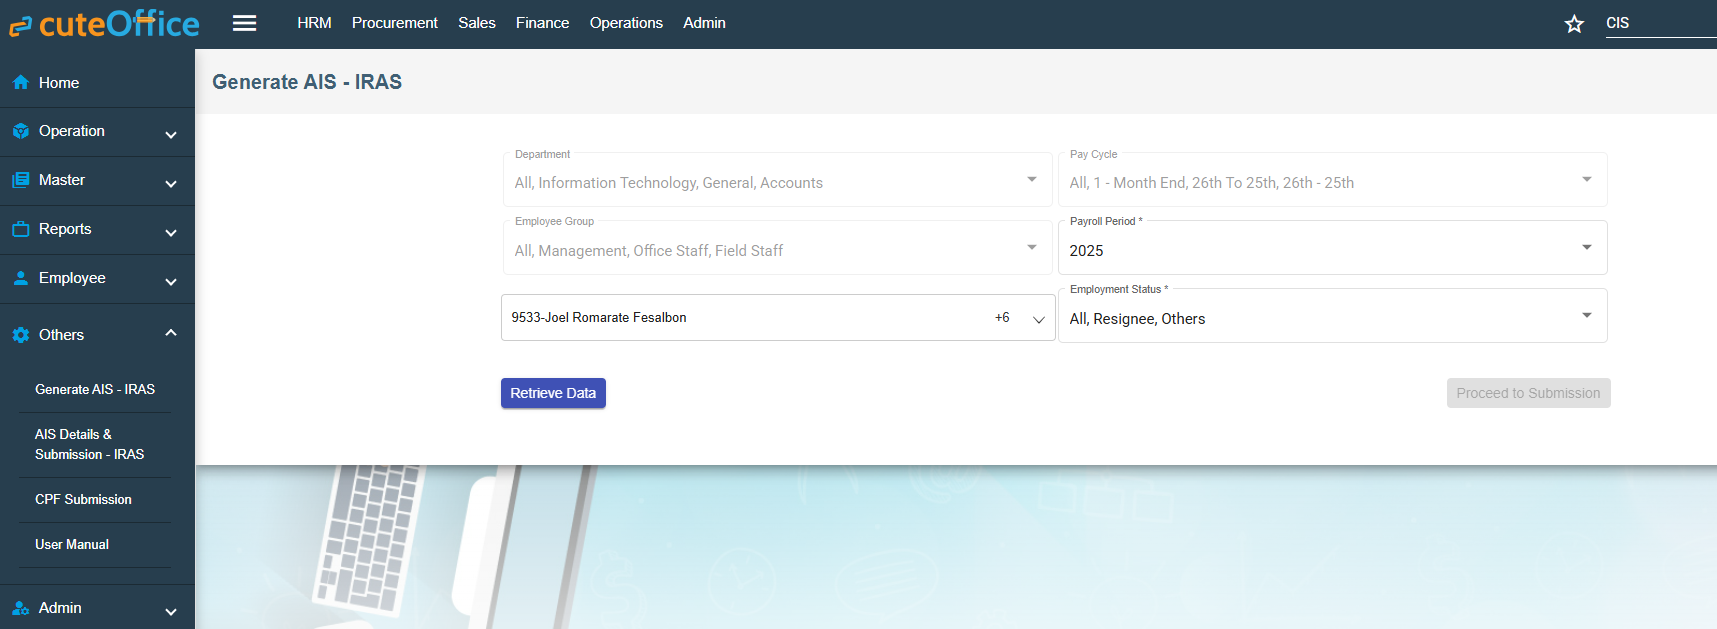Open the CPF Submission page
The image size is (1717, 629).
click(x=83, y=499)
